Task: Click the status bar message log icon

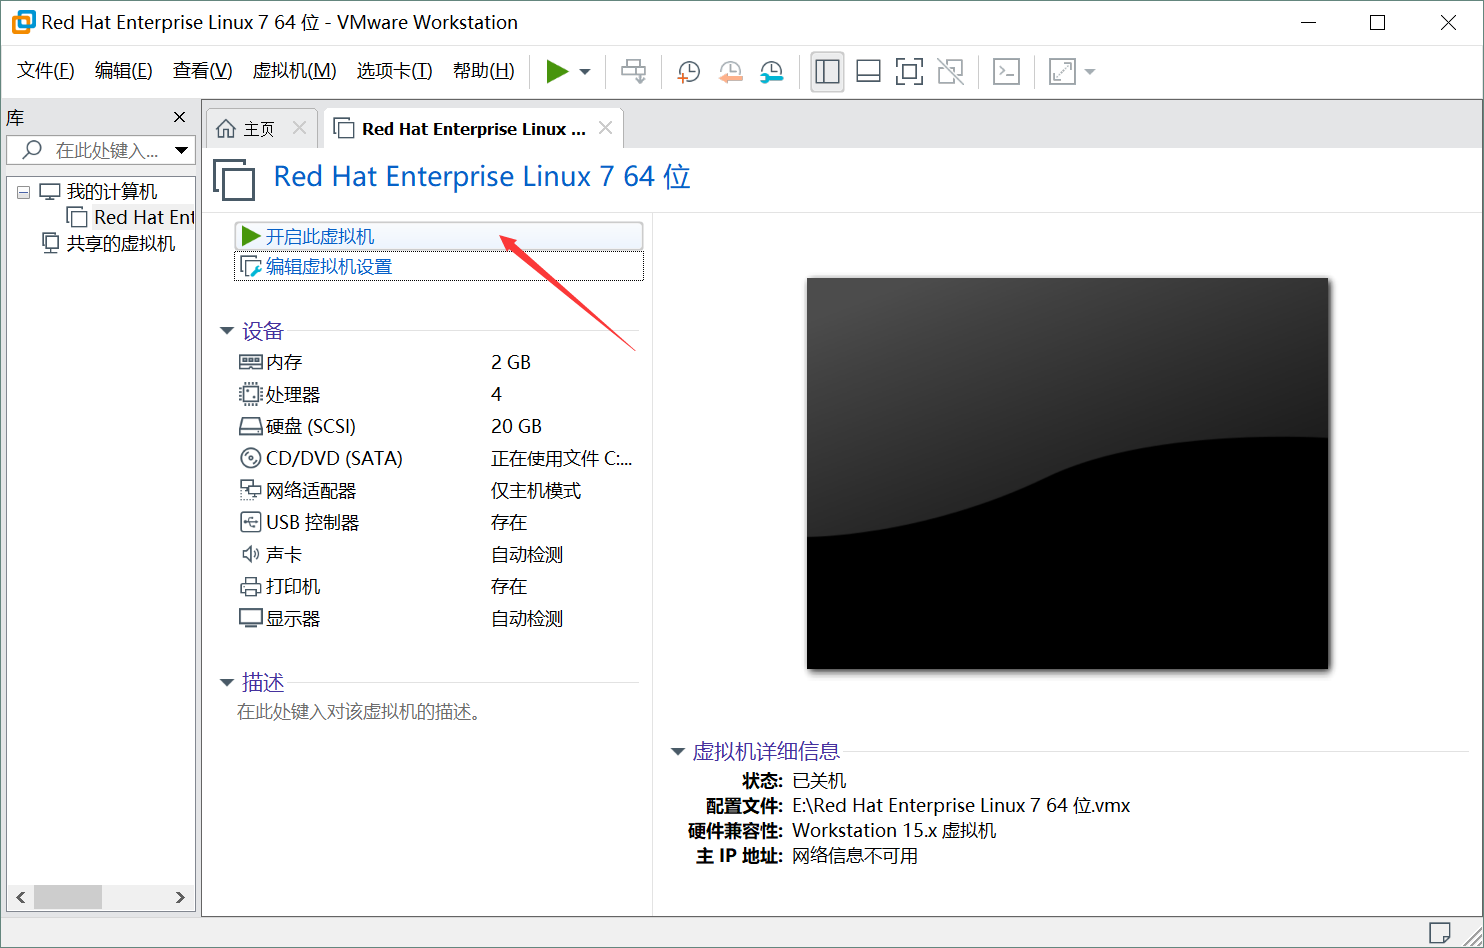Action: coord(1440,933)
